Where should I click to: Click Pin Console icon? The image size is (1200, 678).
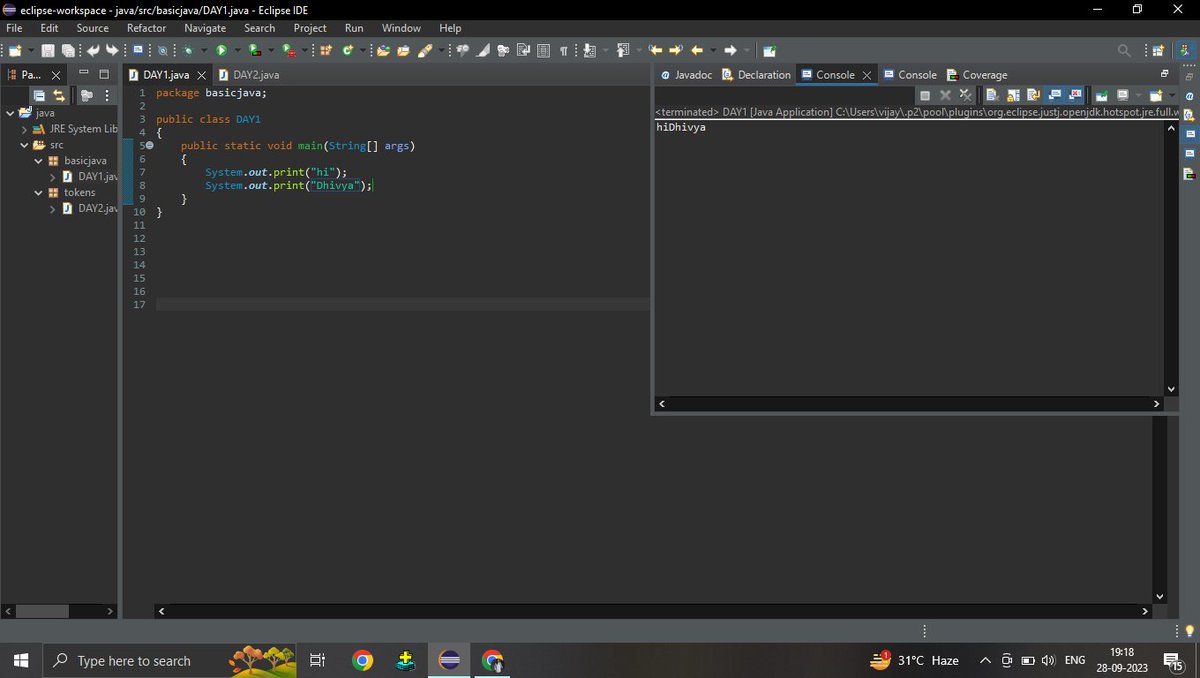[x=1102, y=95]
